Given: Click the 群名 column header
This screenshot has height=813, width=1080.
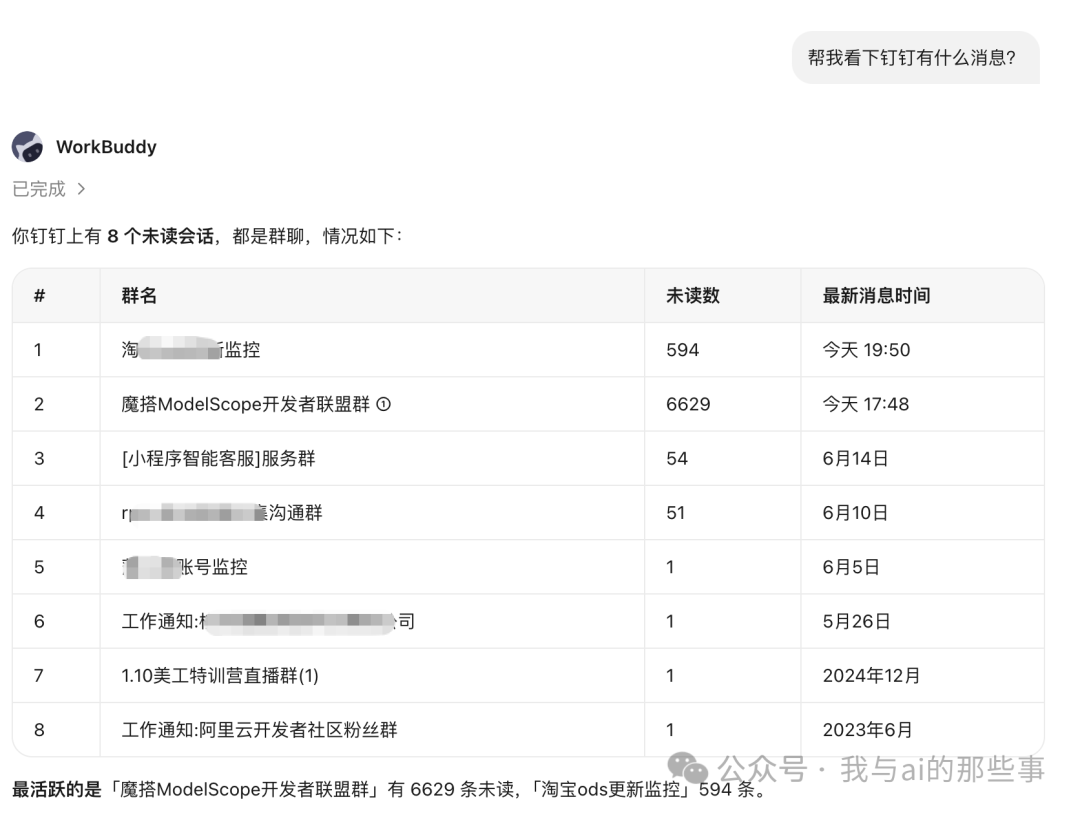Looking at the screenshot, I should click(139, 296).
